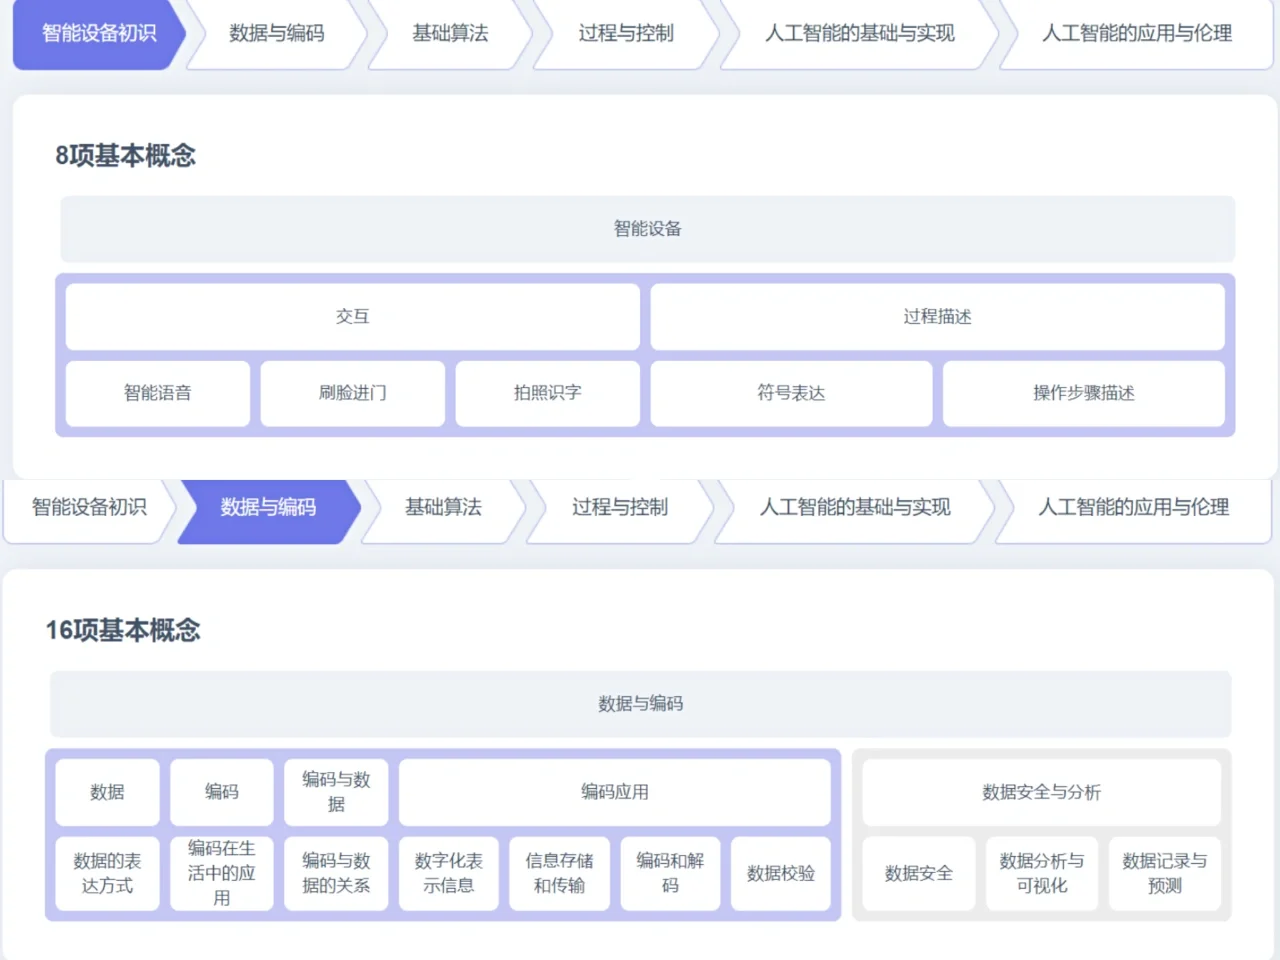Open the 数据分析与可视化 card
The image size is (1280, 960).
pyautogui.click(x=1042, y=873)
